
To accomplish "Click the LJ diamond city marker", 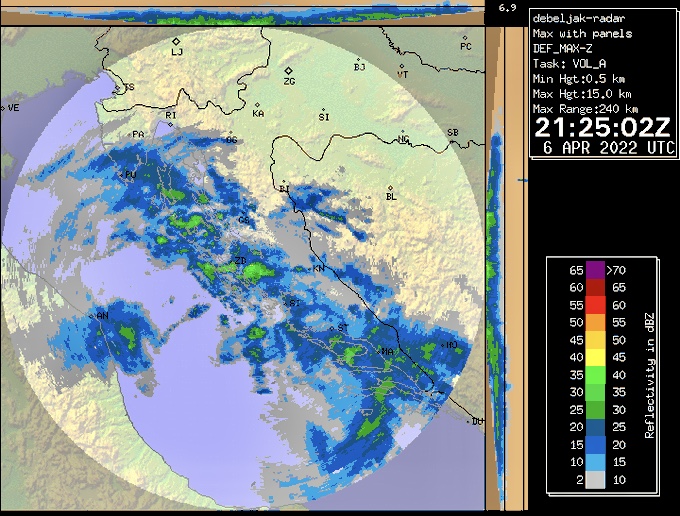I will tap(176, 42).
